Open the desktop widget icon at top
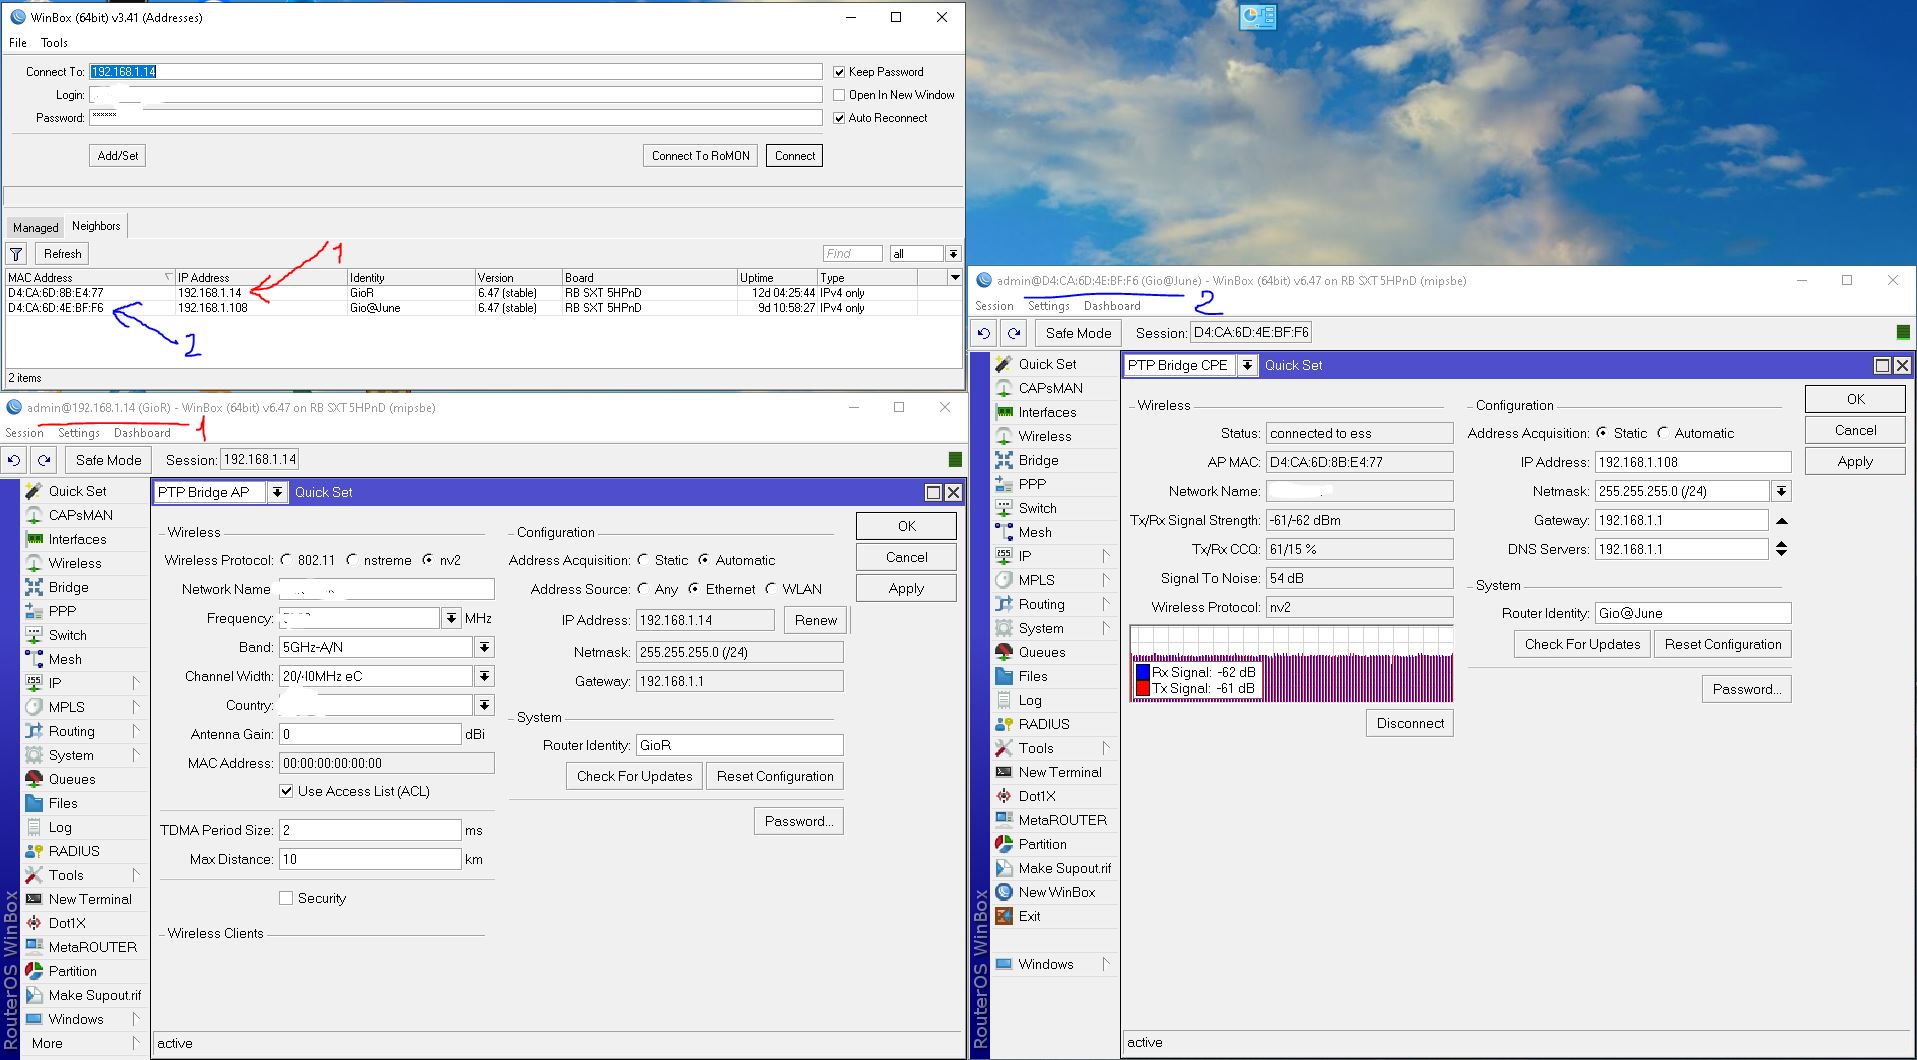1917x1060 pixels. 1257,17
